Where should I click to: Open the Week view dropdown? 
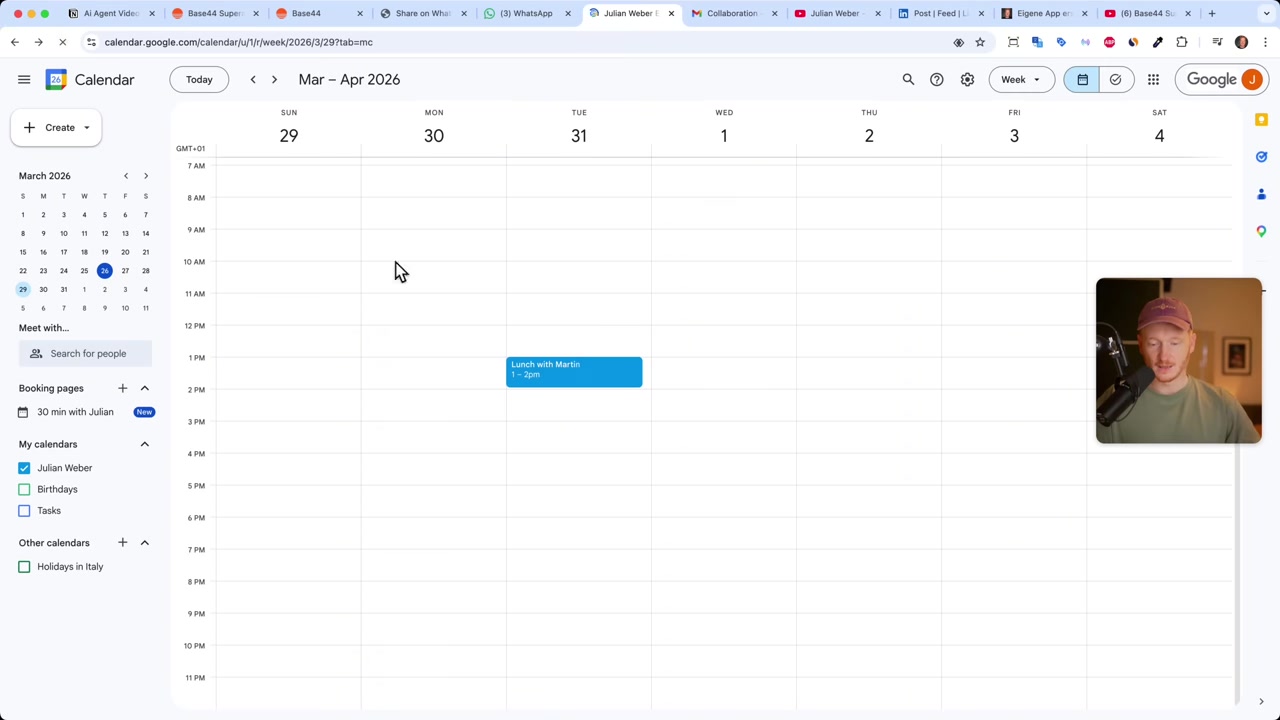[x=1020, y=79]
